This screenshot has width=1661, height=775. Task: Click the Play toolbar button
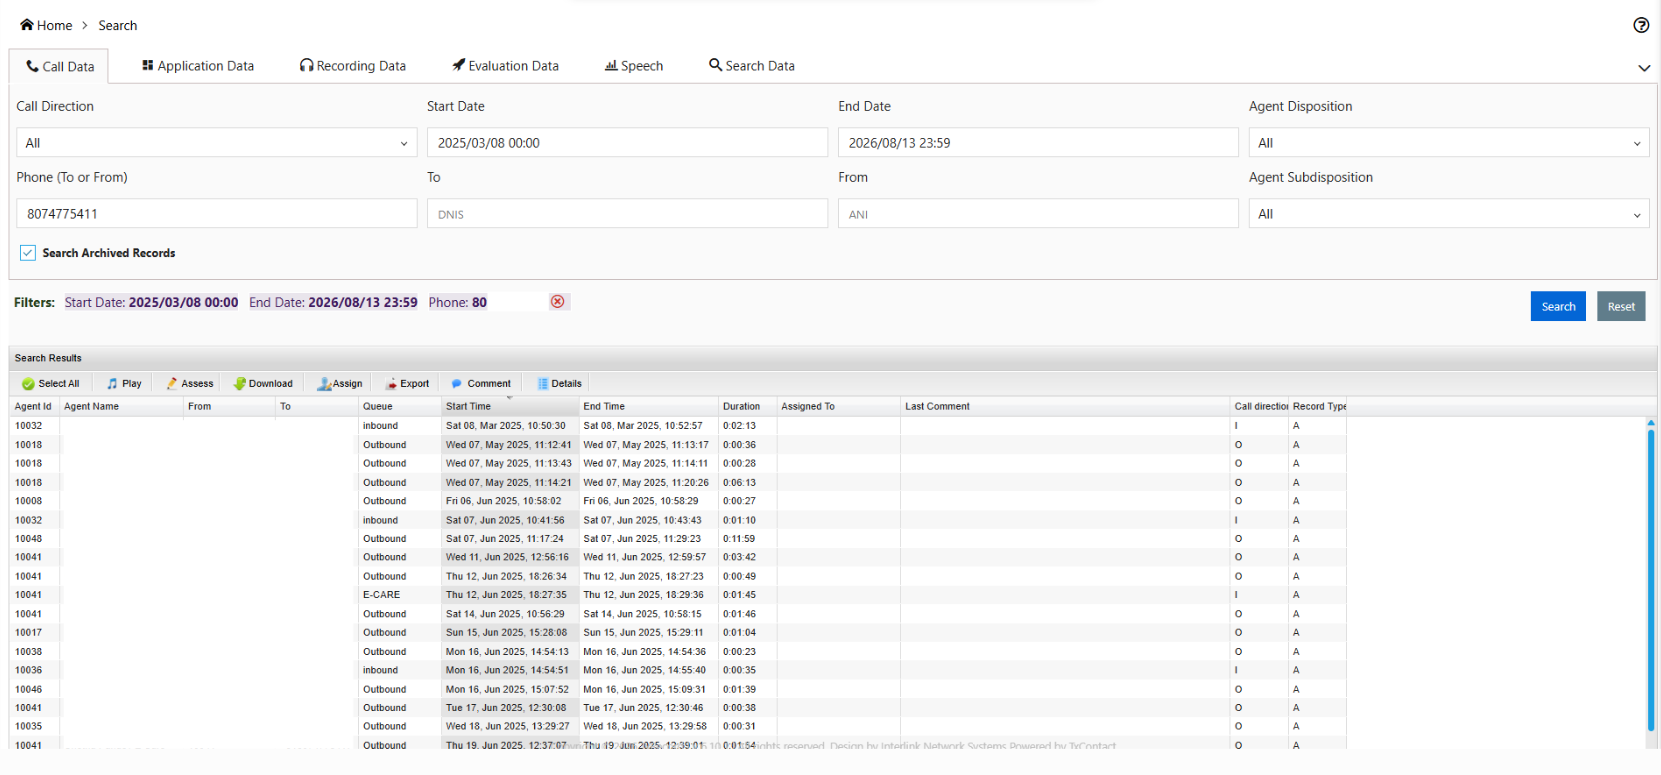[x=124, y=384]
